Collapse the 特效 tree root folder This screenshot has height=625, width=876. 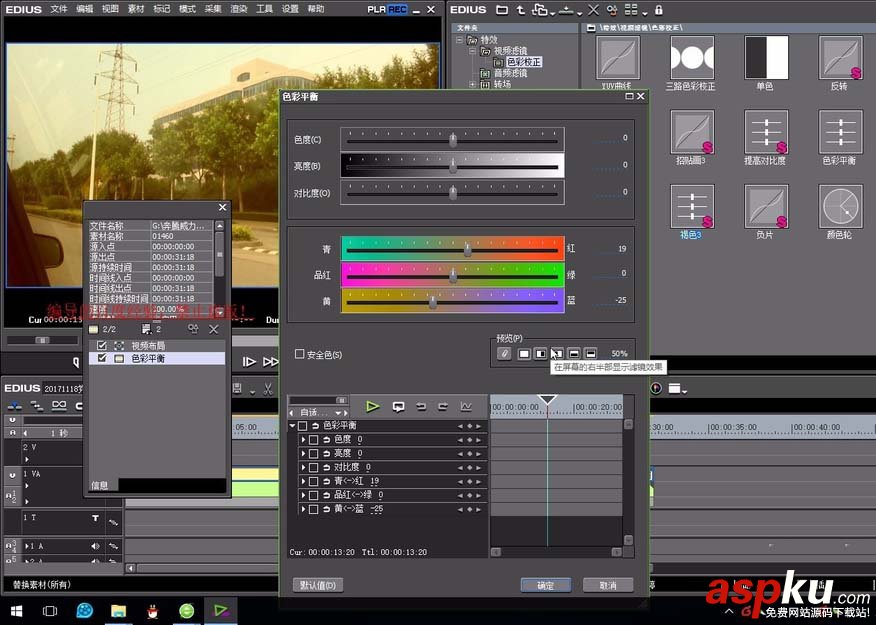pyautogui.click(x=459, y=40)
